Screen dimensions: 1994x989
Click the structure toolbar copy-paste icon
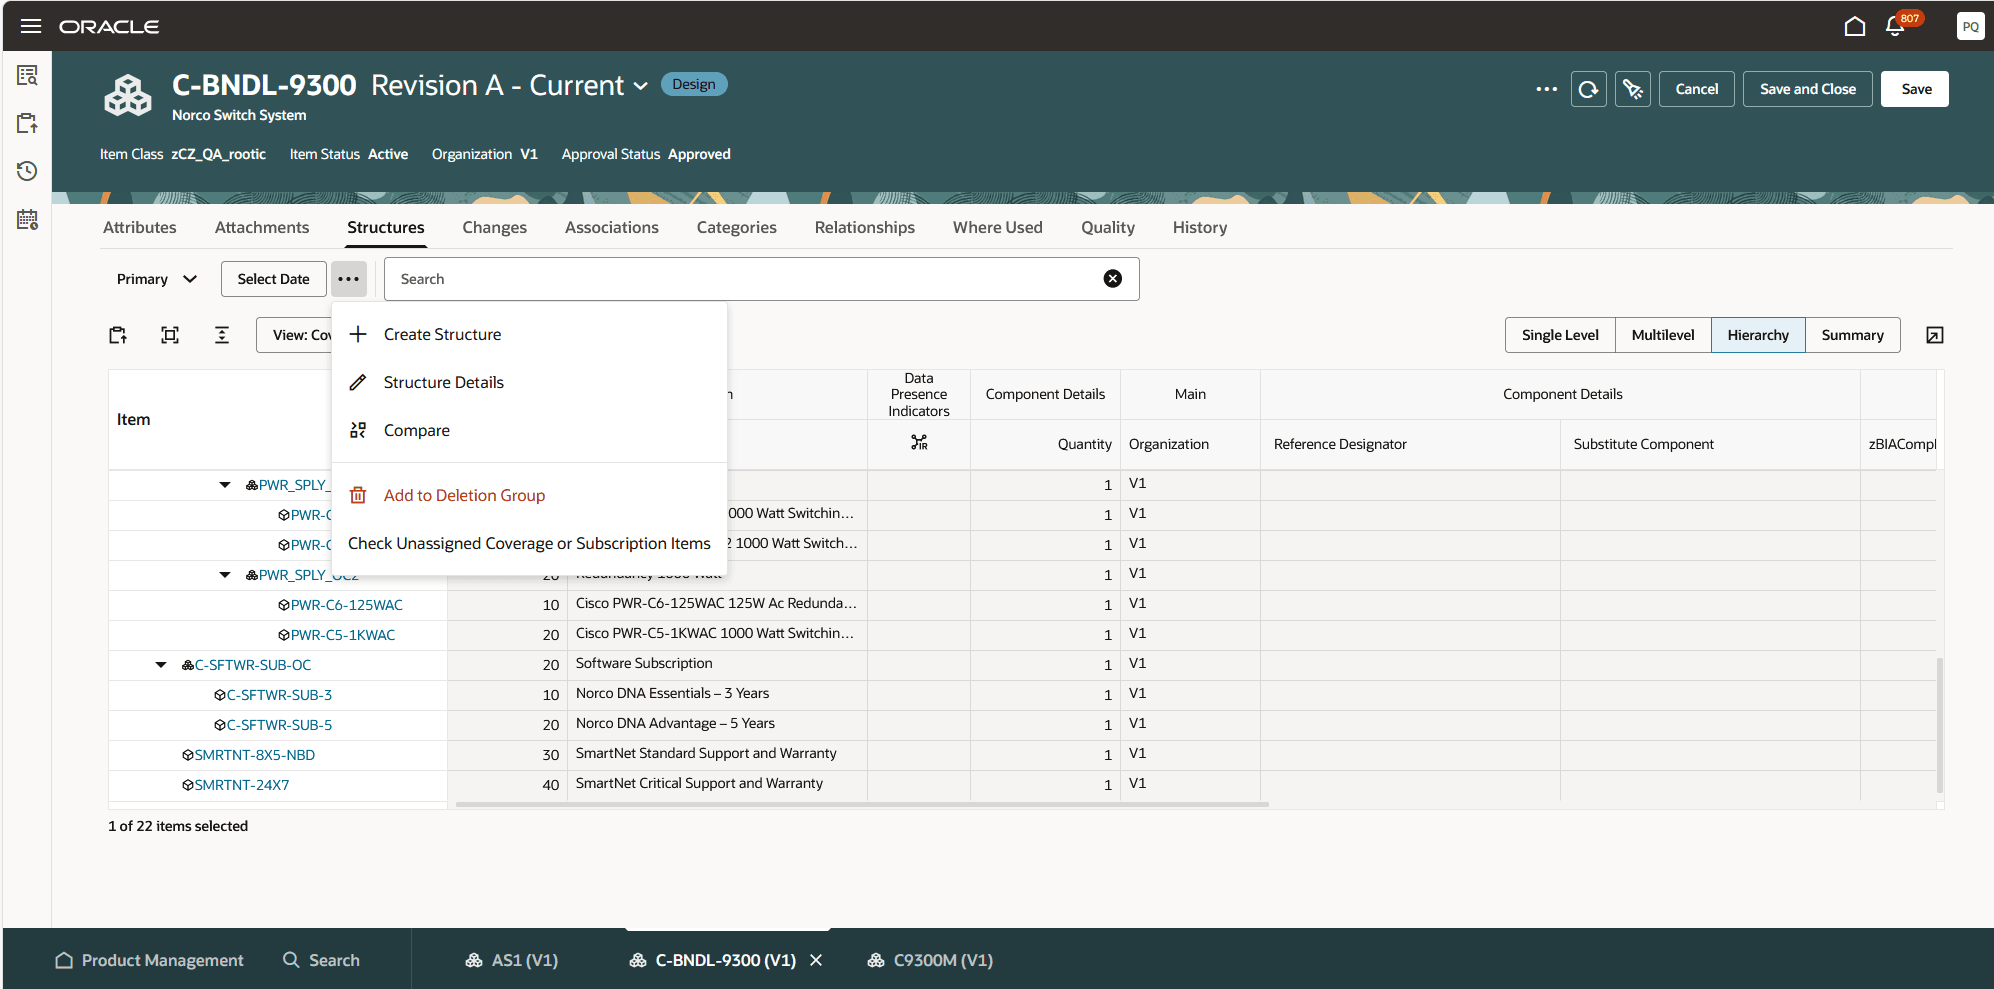pos(118,335)
